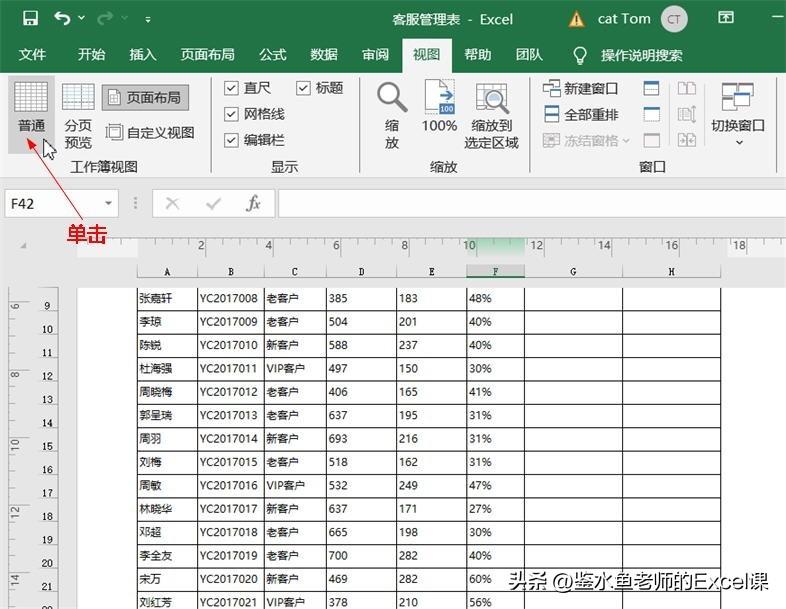The height and width of the screenshot is (609, 786).
Task: Click the select-all corner triangle
Action: coord(23,246)
